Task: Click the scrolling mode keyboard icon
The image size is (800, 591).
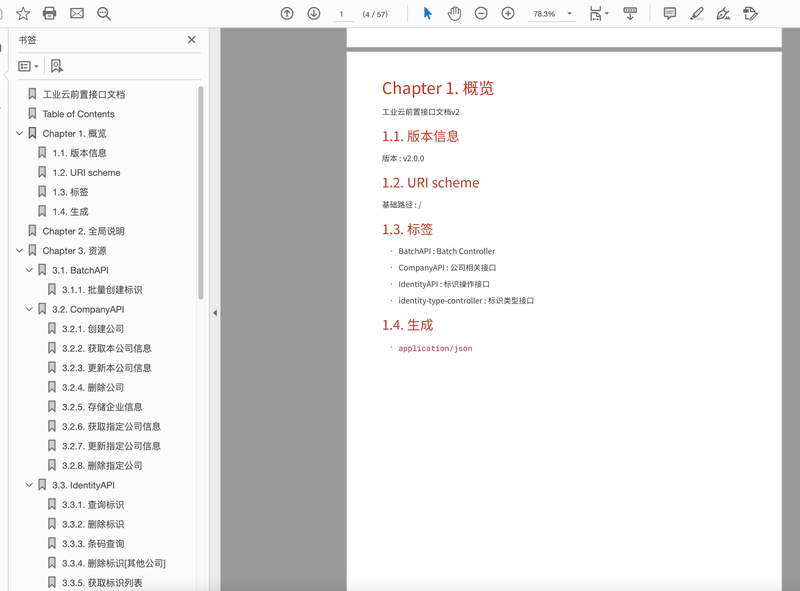Action: coord(631,14)
